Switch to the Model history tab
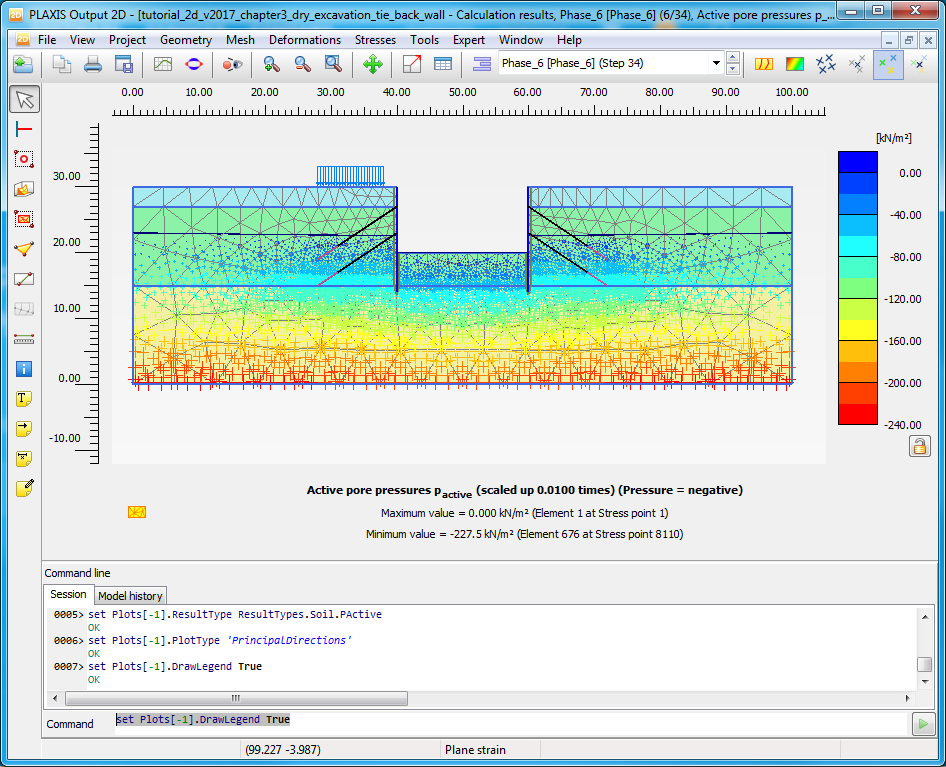Screen dimensions: 946x767 131,596
